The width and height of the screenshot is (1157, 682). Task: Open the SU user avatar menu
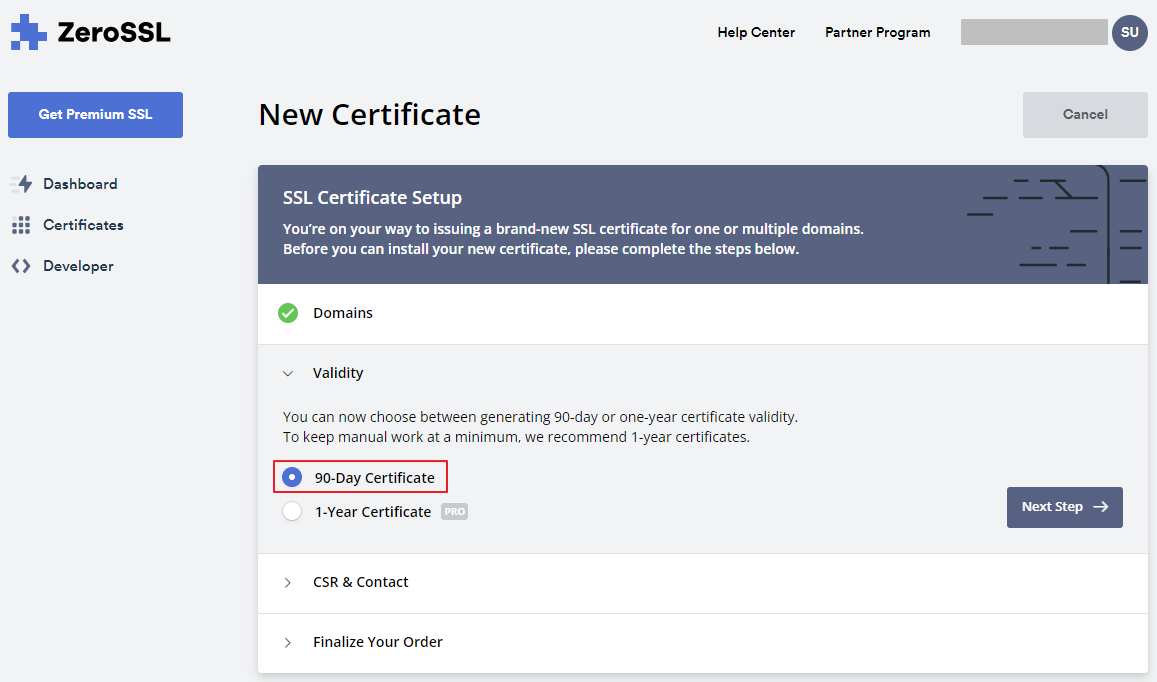click(1129, 32)
